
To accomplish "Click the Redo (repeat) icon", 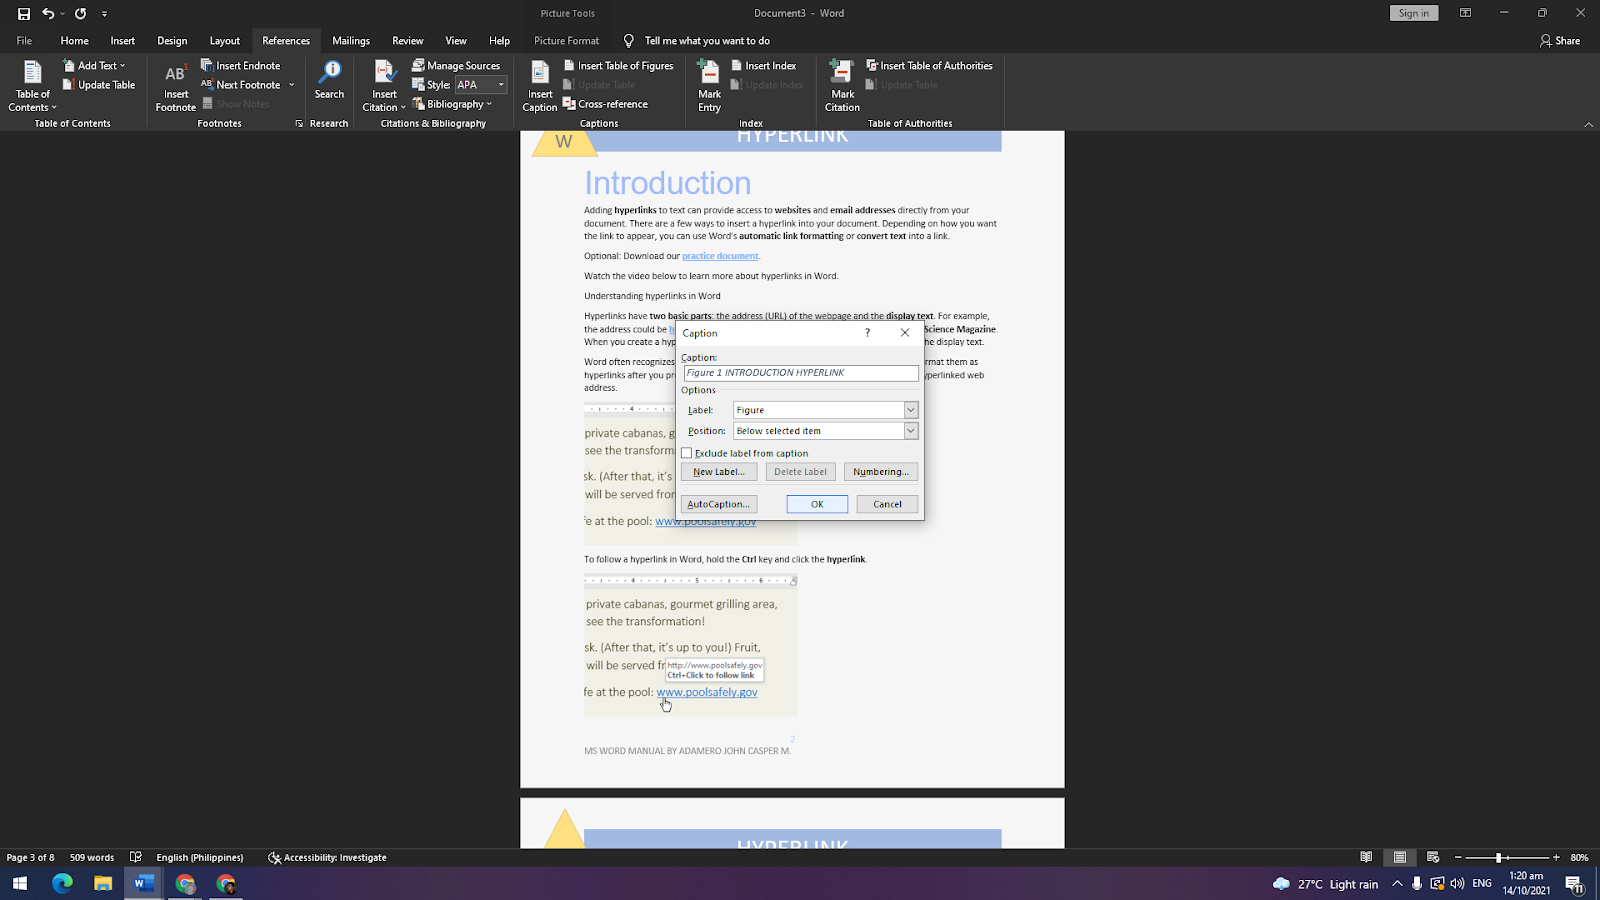I will click(80, 13).
